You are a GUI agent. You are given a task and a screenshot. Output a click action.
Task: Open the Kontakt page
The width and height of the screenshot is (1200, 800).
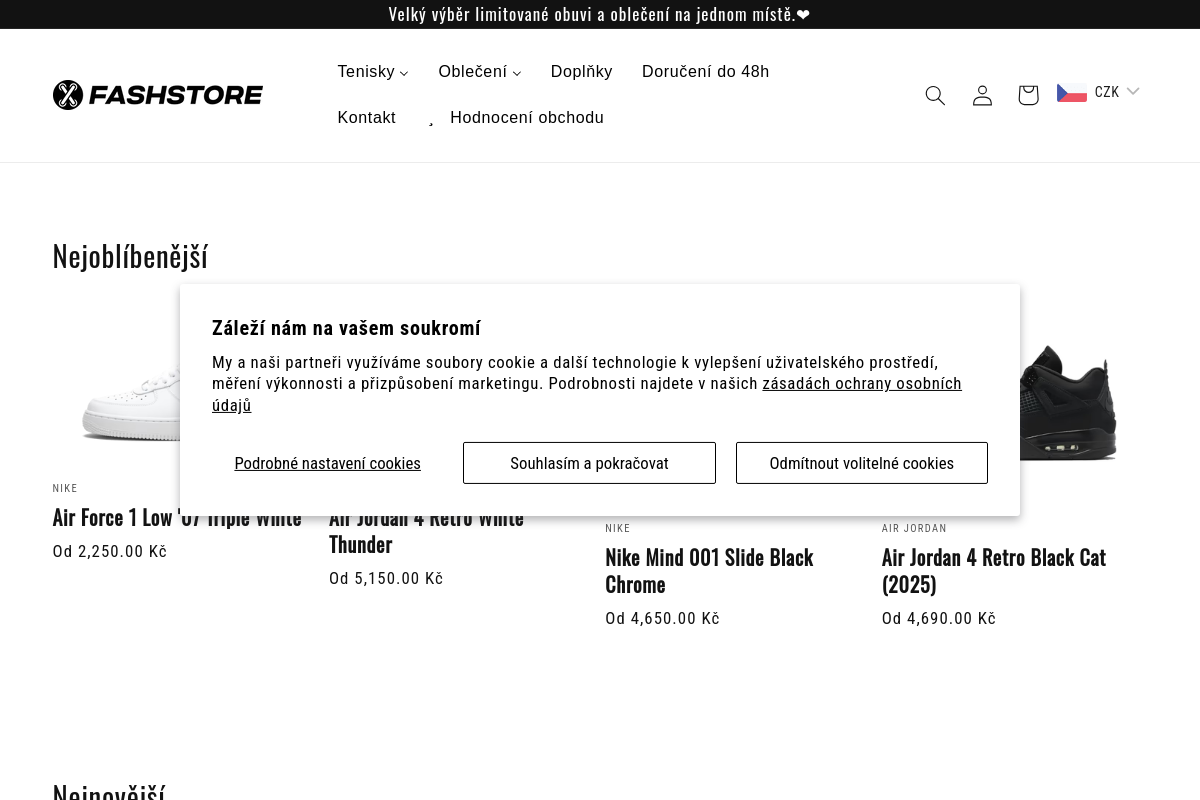(x=367, y=118)
